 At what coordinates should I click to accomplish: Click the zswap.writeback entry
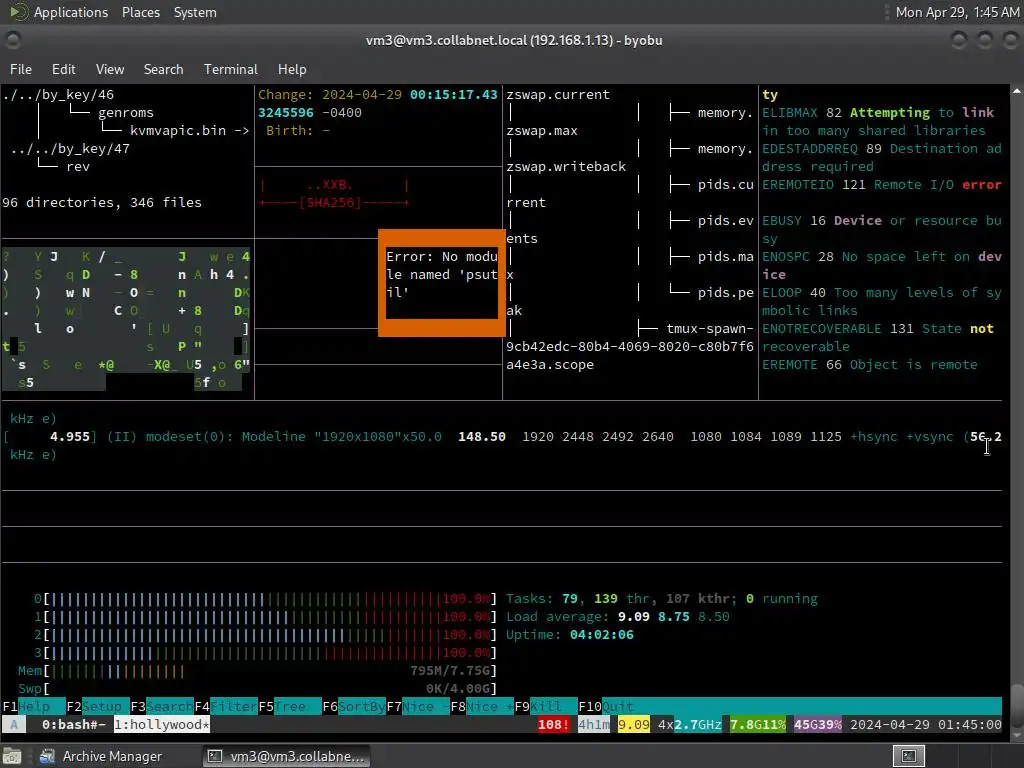[x=566, y=167]
